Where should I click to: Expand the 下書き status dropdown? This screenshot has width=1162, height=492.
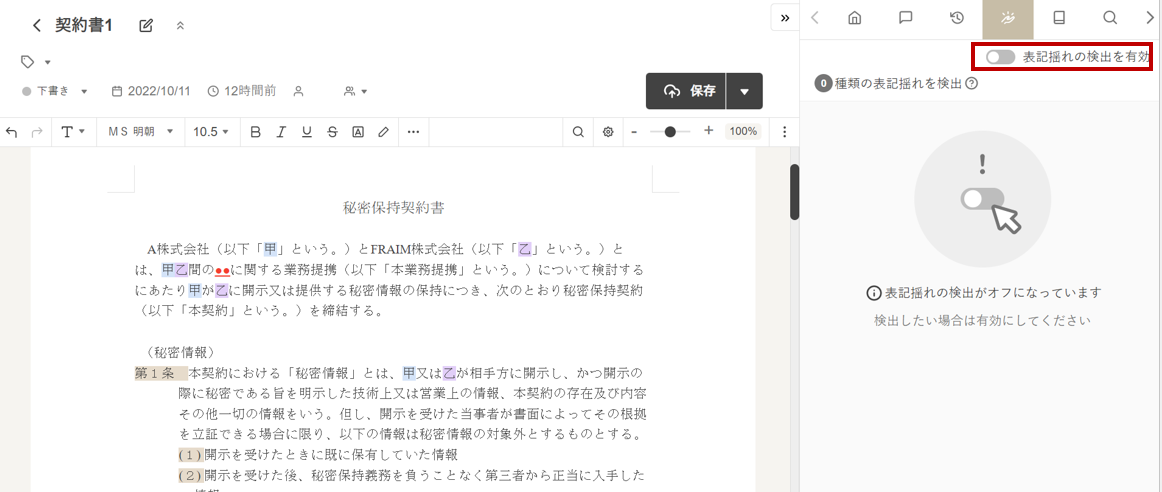point(56,91)
